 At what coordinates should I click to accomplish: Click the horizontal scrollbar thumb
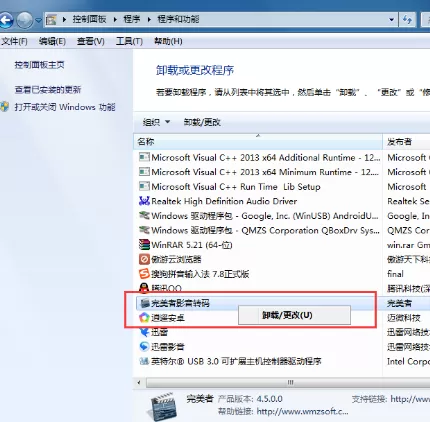coord(289,383)
